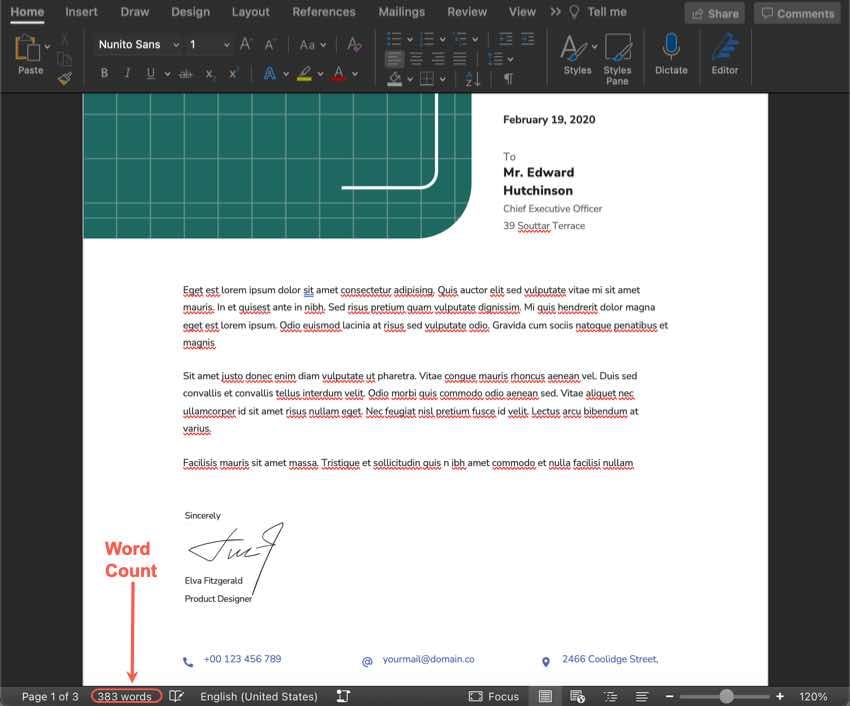850x706 pixels.
Task: Start Dictate voice typing
Action: (671, 55)
